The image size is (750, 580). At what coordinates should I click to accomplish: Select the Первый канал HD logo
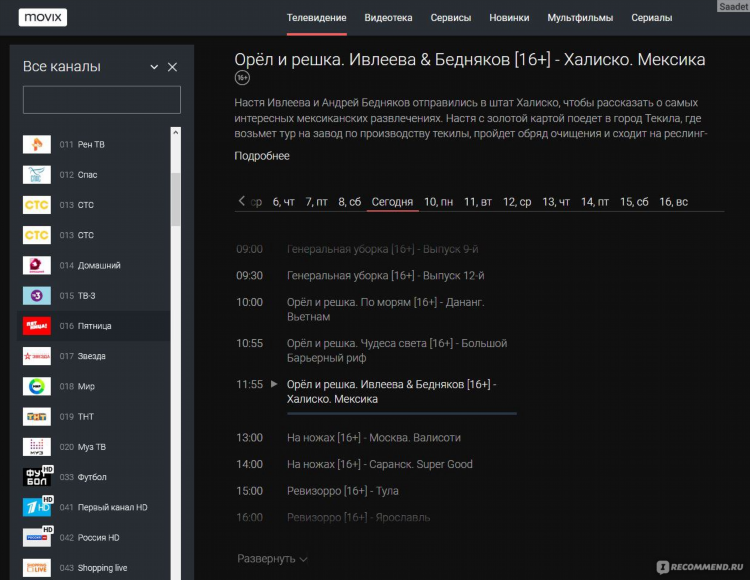(x=38, y=507)
